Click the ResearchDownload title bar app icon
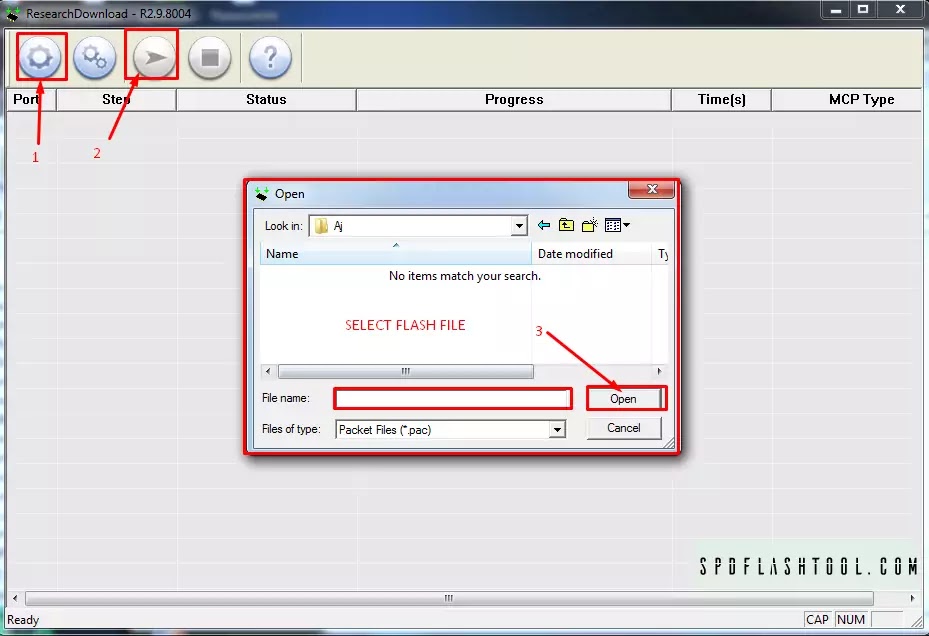Screen dimensions: 929x636 tap(13, 13)
